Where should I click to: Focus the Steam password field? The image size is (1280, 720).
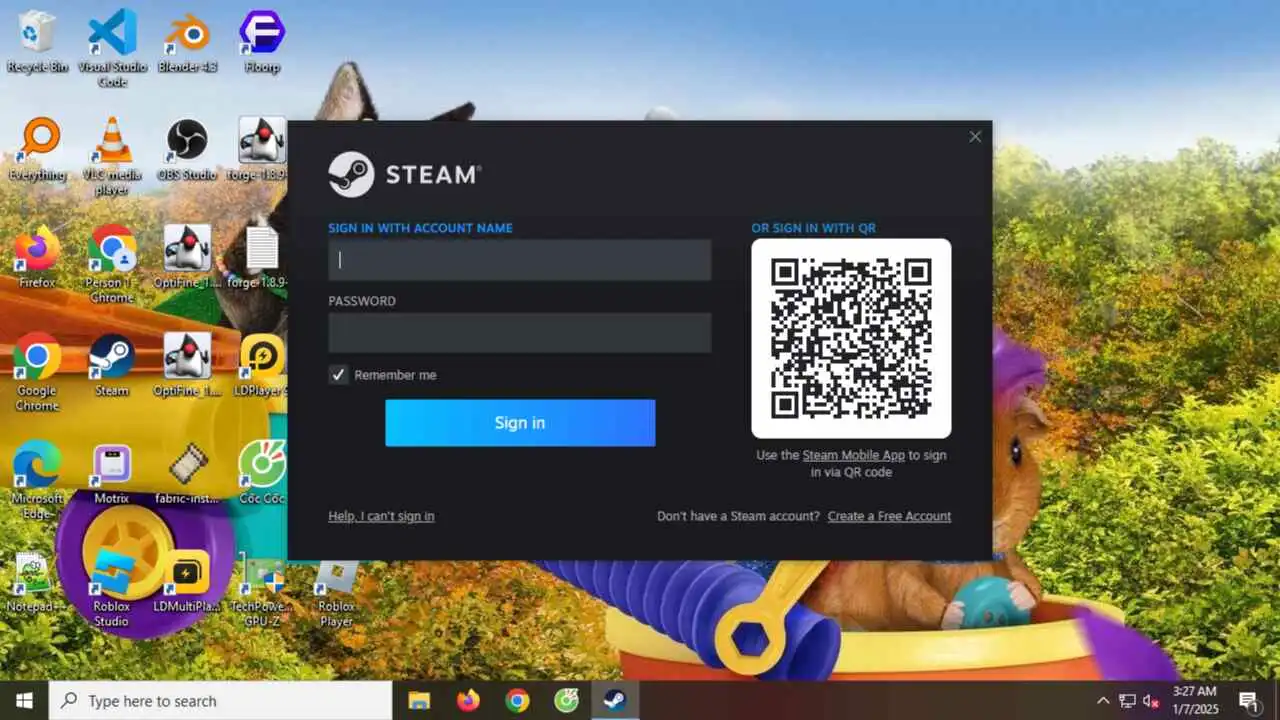pyautogui.click(x=520, y=333)
